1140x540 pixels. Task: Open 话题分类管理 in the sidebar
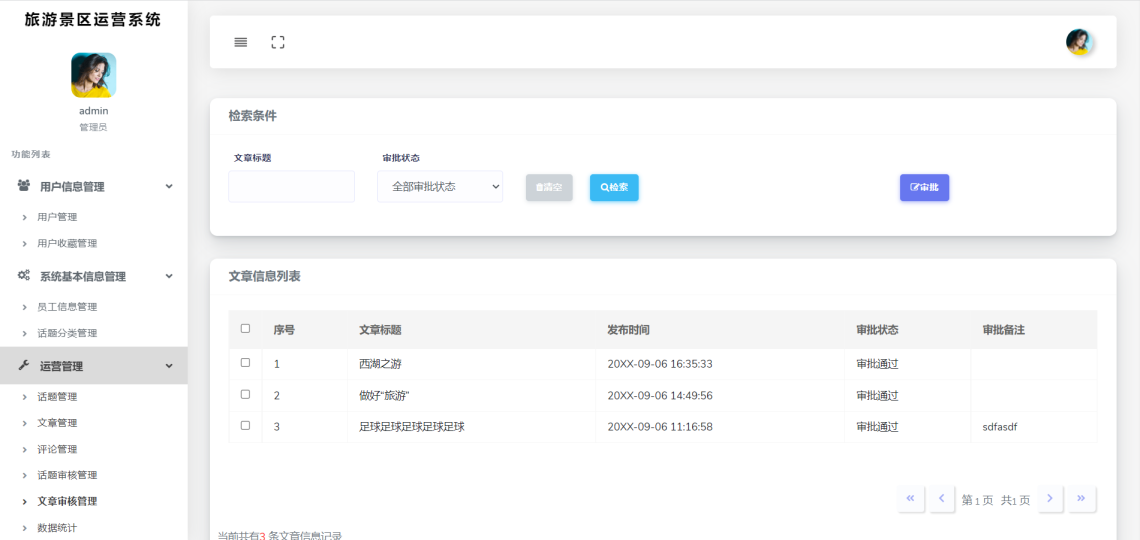(x=68, y=333)
